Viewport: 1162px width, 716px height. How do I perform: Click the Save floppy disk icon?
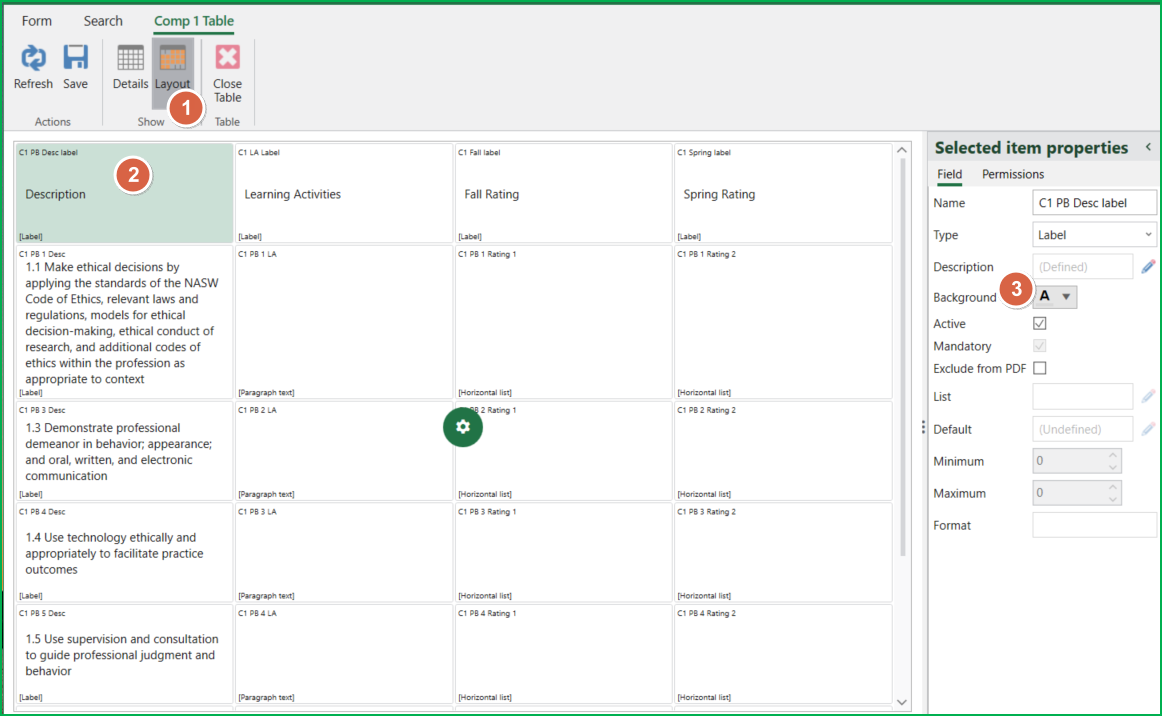tap(75, 58)
